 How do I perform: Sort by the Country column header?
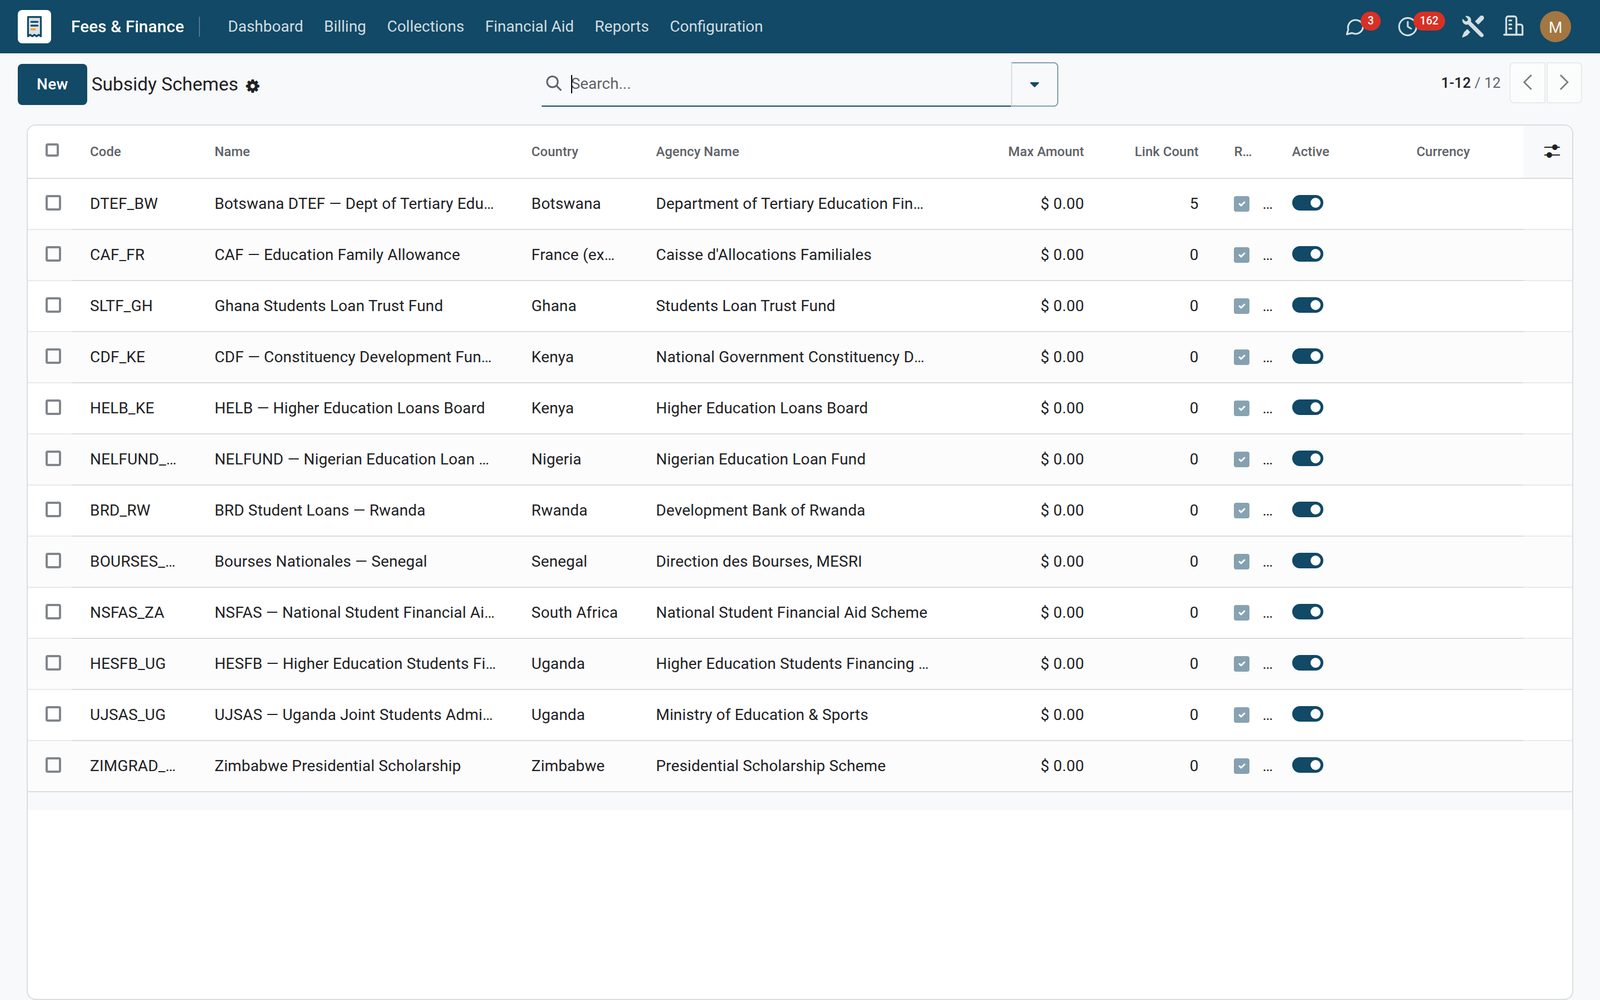pyautogui.click(x=554, y=151)
